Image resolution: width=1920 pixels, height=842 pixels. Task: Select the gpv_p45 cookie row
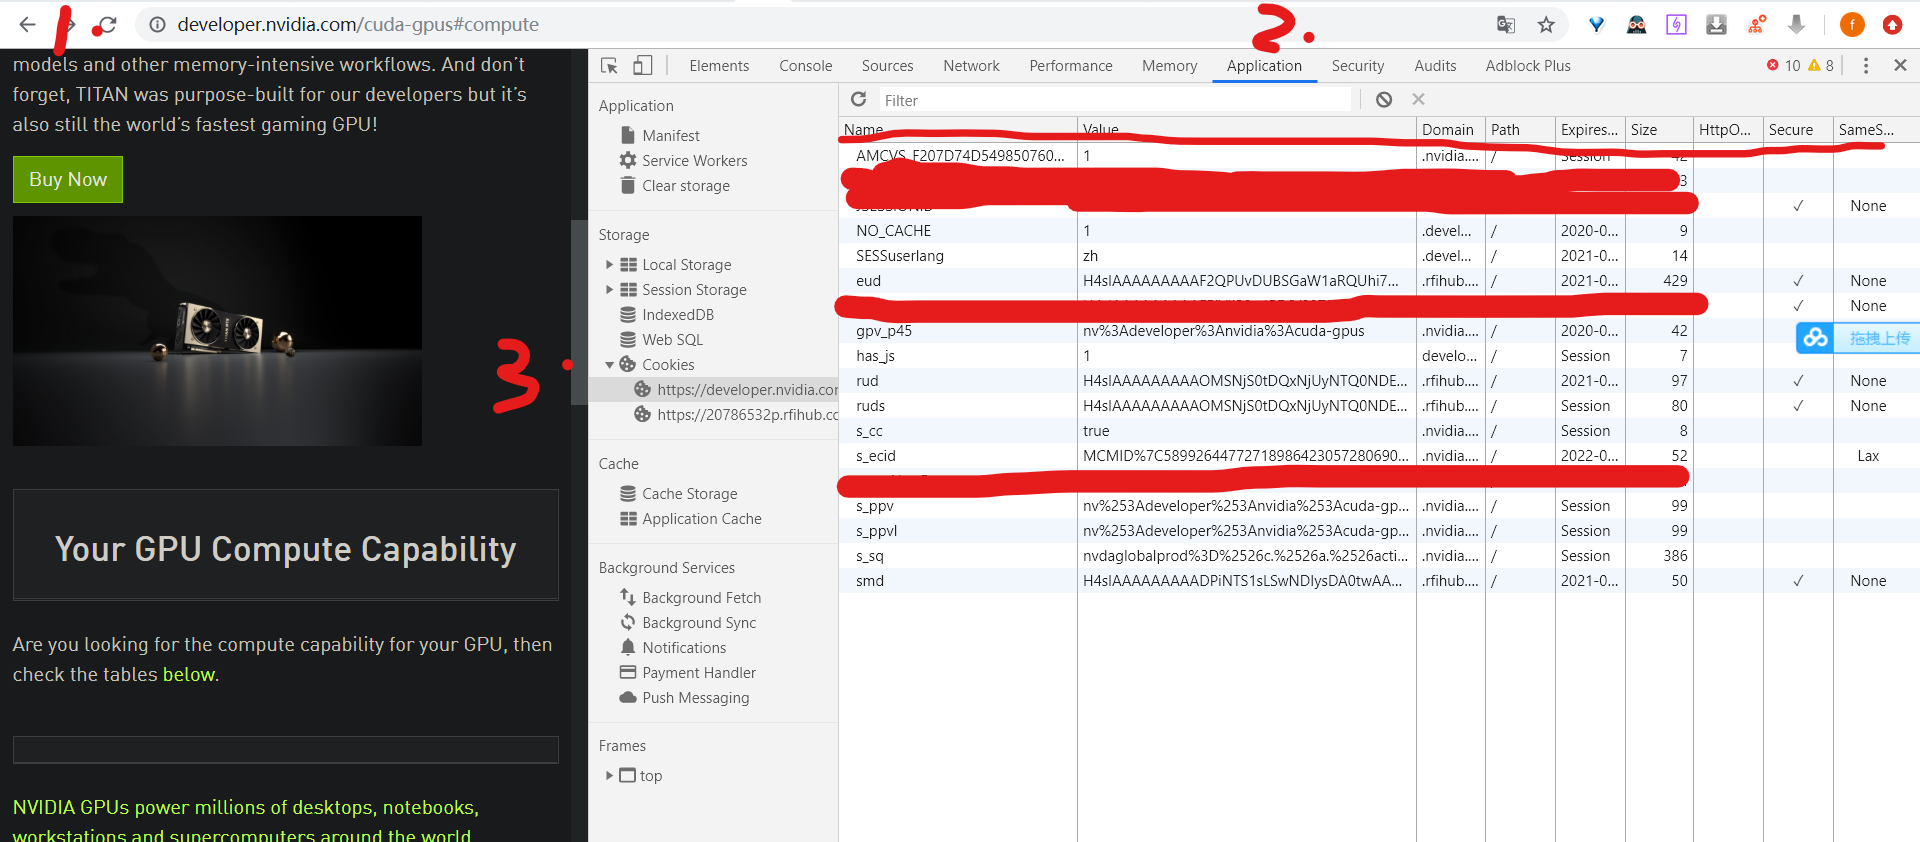pyautogui.click(x=1378, y=331)
